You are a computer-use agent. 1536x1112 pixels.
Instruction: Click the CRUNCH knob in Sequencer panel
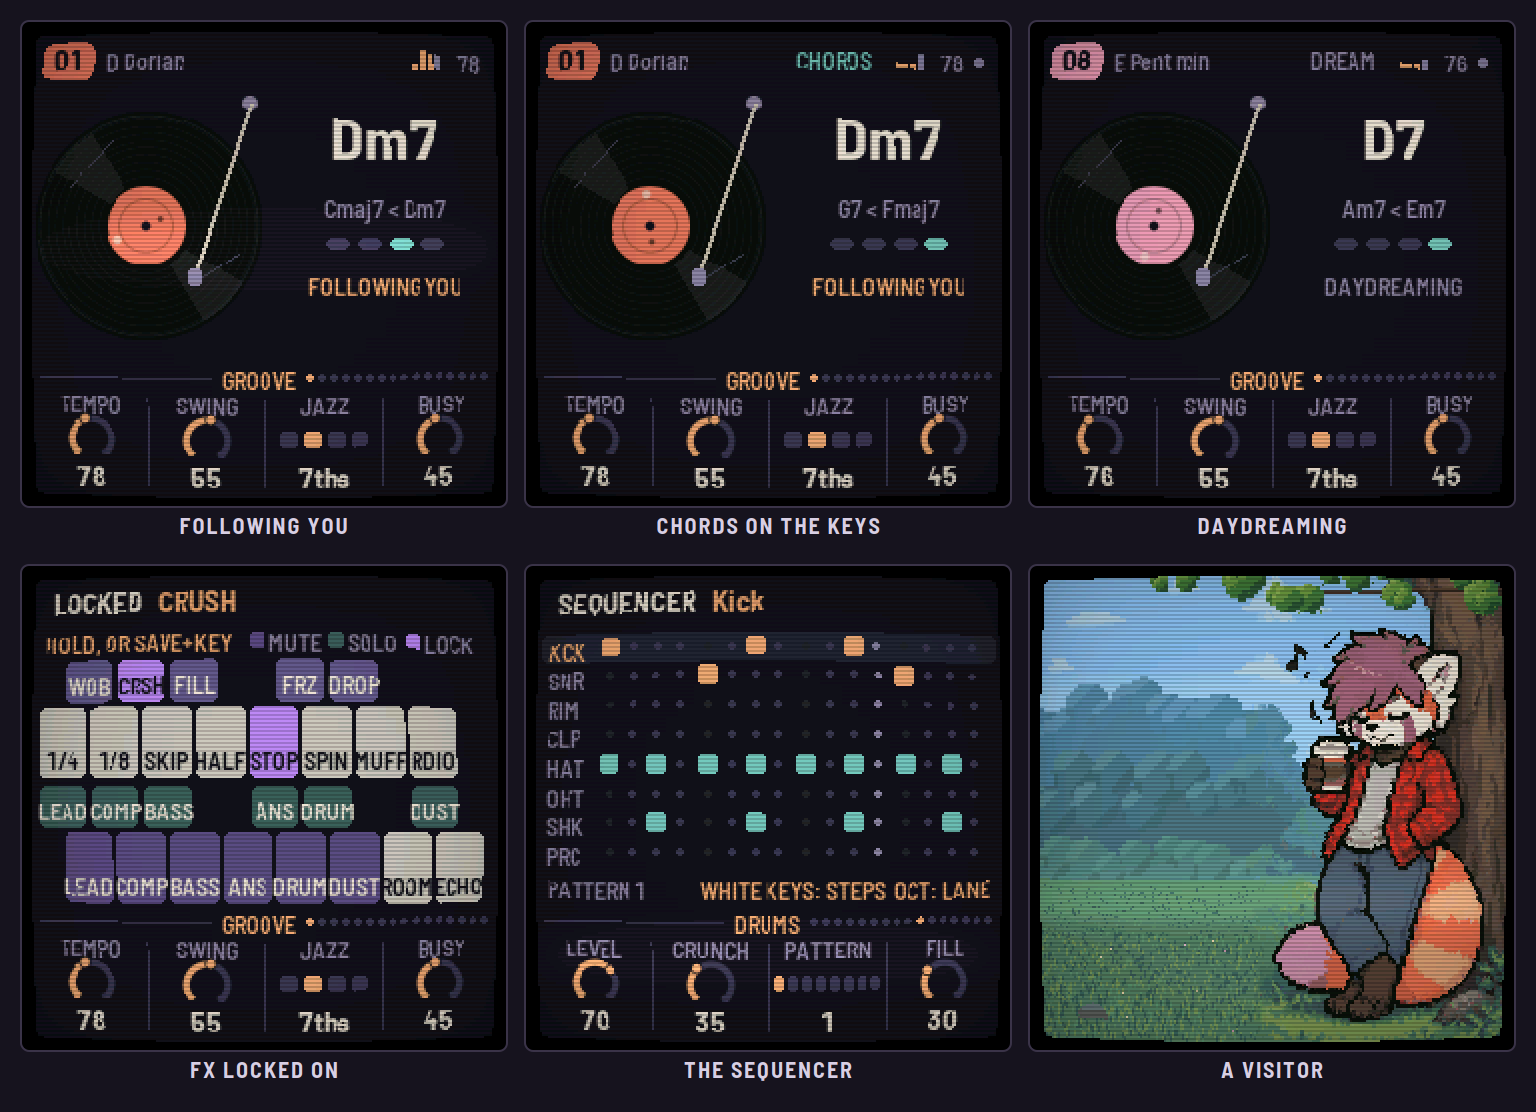point(710,983)
